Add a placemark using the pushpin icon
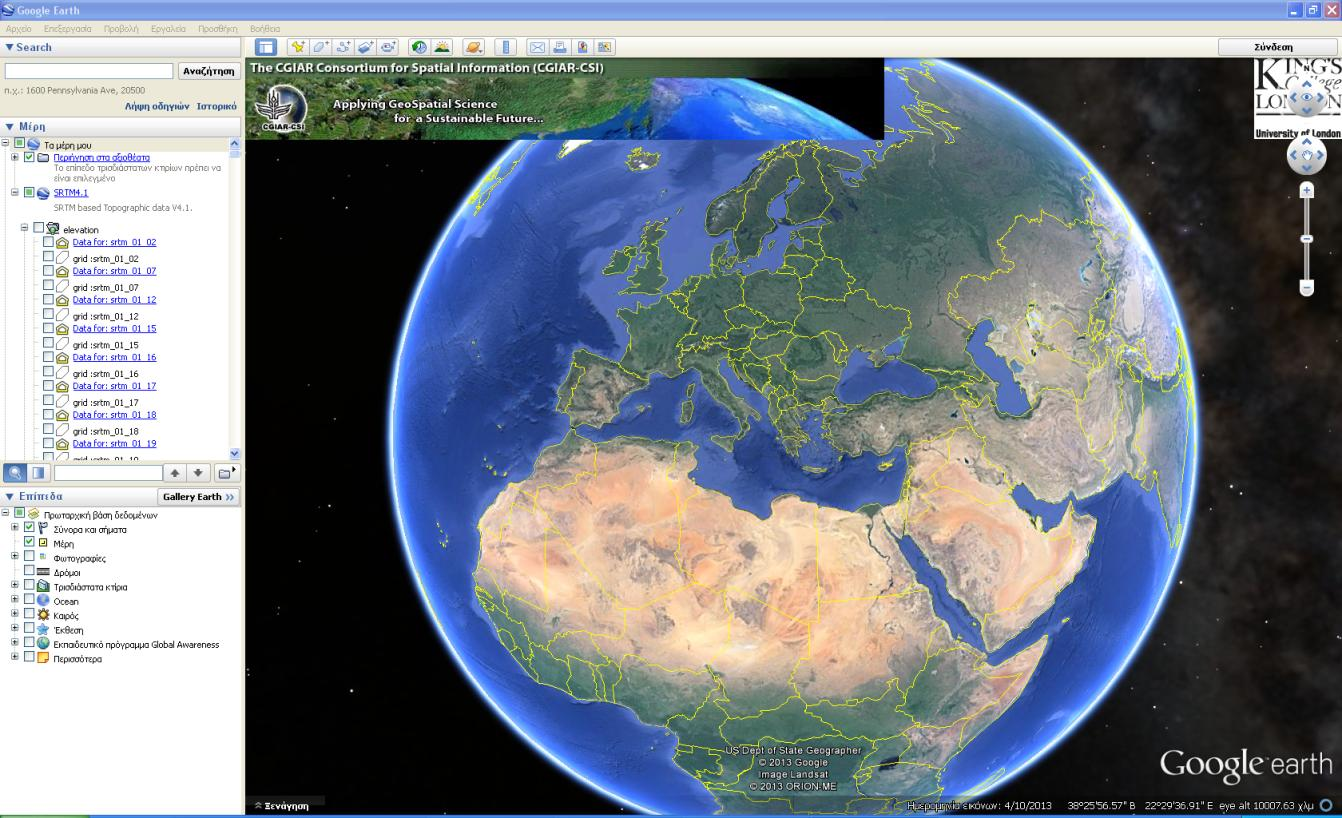The width and height of the screenshot is (1342, 818). click(x=298, y=47)
